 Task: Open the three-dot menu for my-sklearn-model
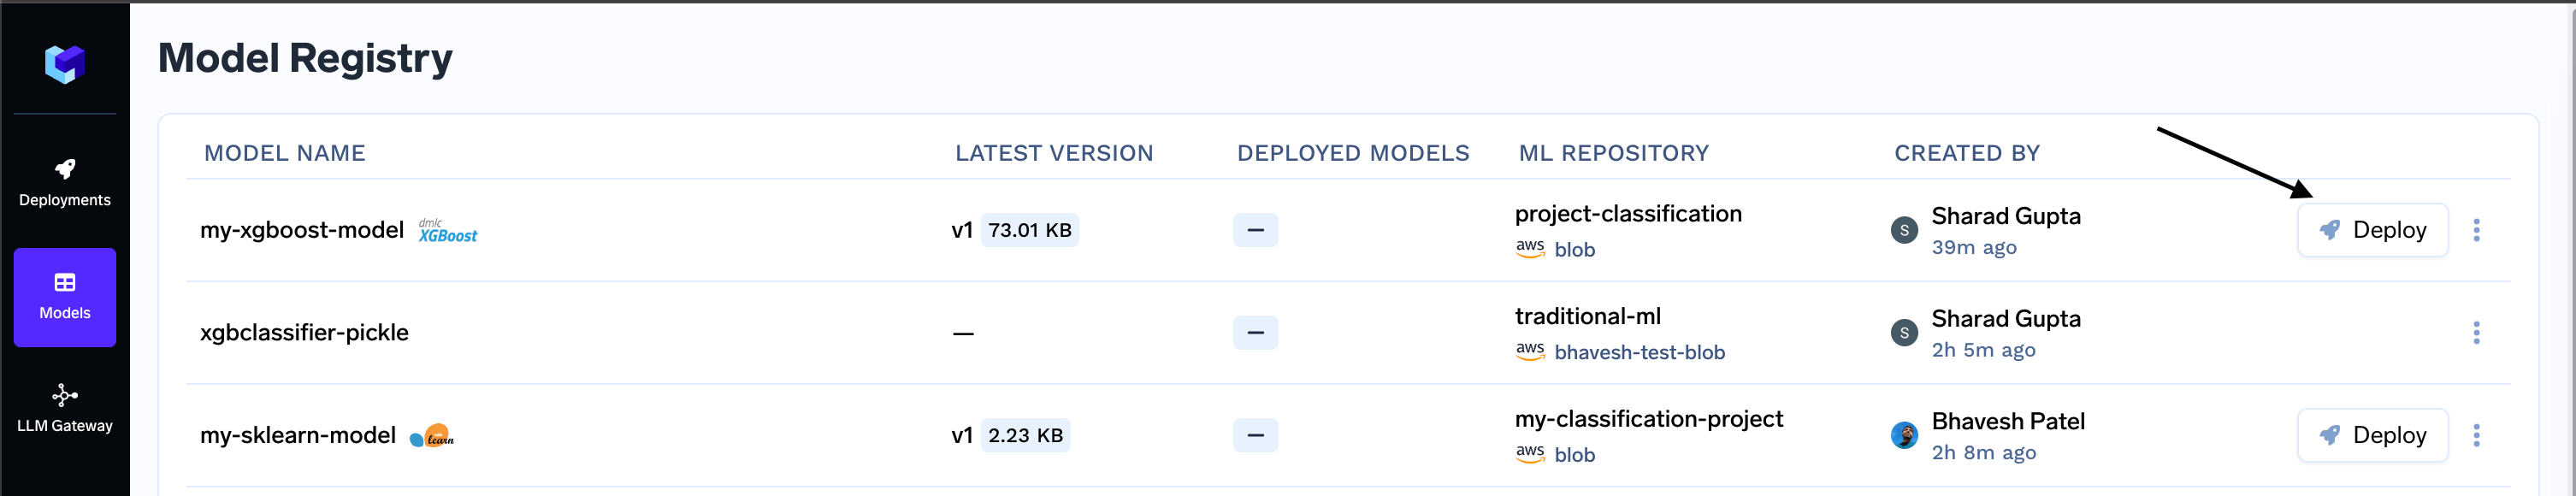click(2476, 435)
